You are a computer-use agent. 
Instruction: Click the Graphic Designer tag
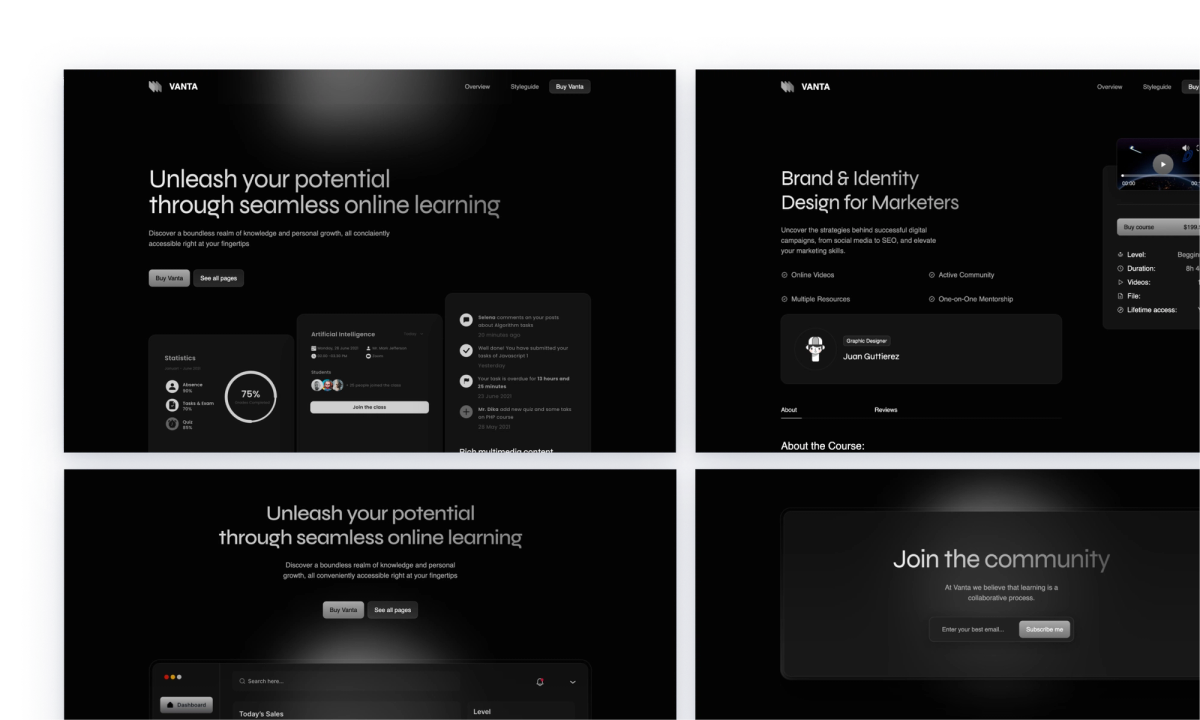(x=866, y=341)
